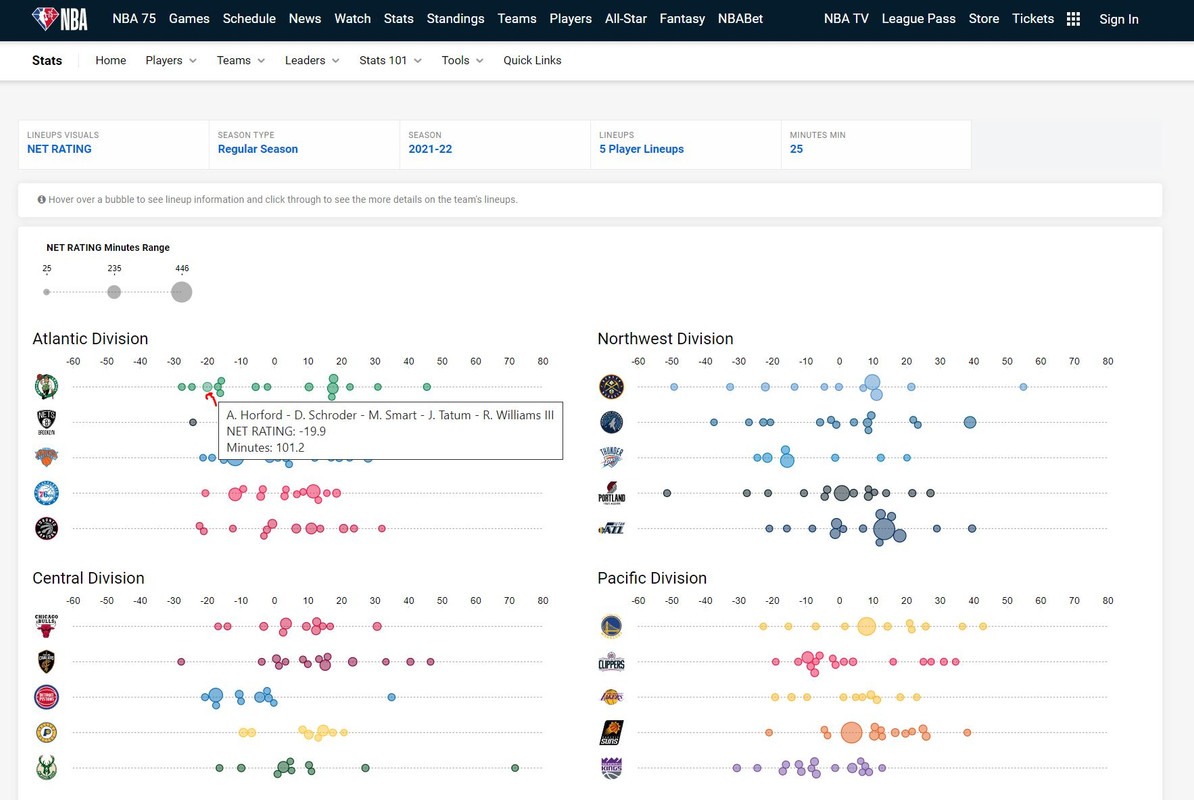This screenshot has width=1194, height=800.
Task: Click the Brooklyn Nets team logo
Action: [46, 422]
